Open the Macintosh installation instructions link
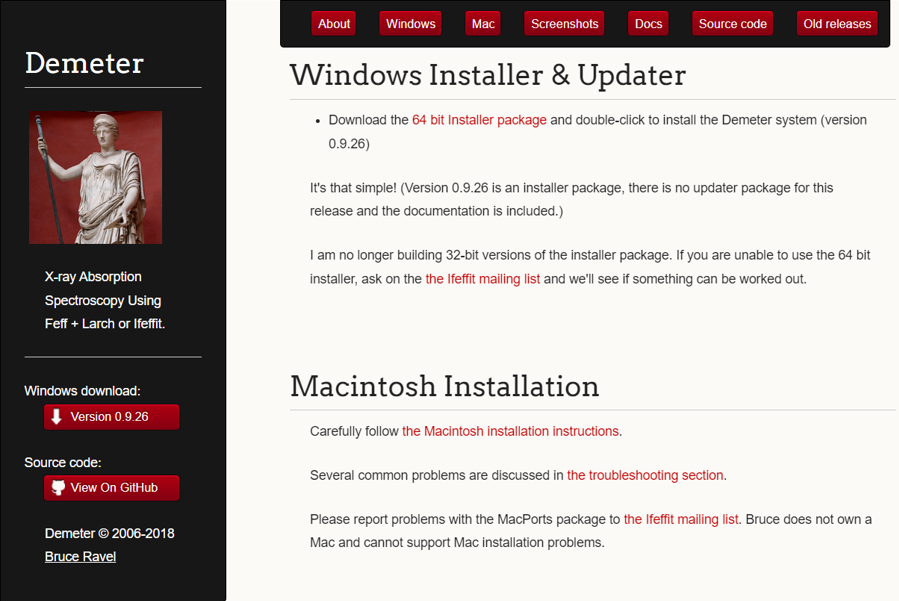 510,431
